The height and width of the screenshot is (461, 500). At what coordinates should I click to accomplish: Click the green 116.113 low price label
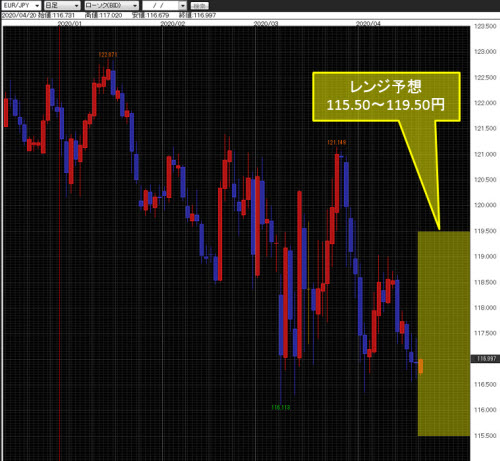(x=281, y=407)
